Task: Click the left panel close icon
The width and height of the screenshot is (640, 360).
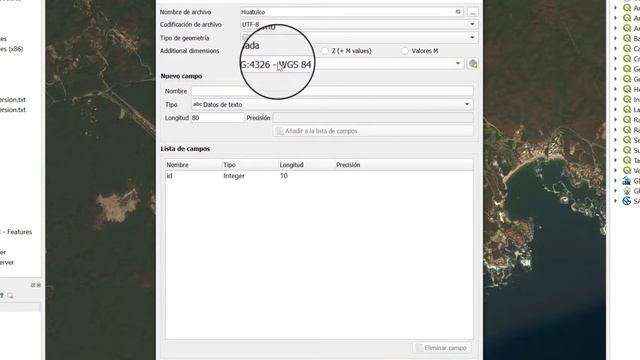Action: 39,285
